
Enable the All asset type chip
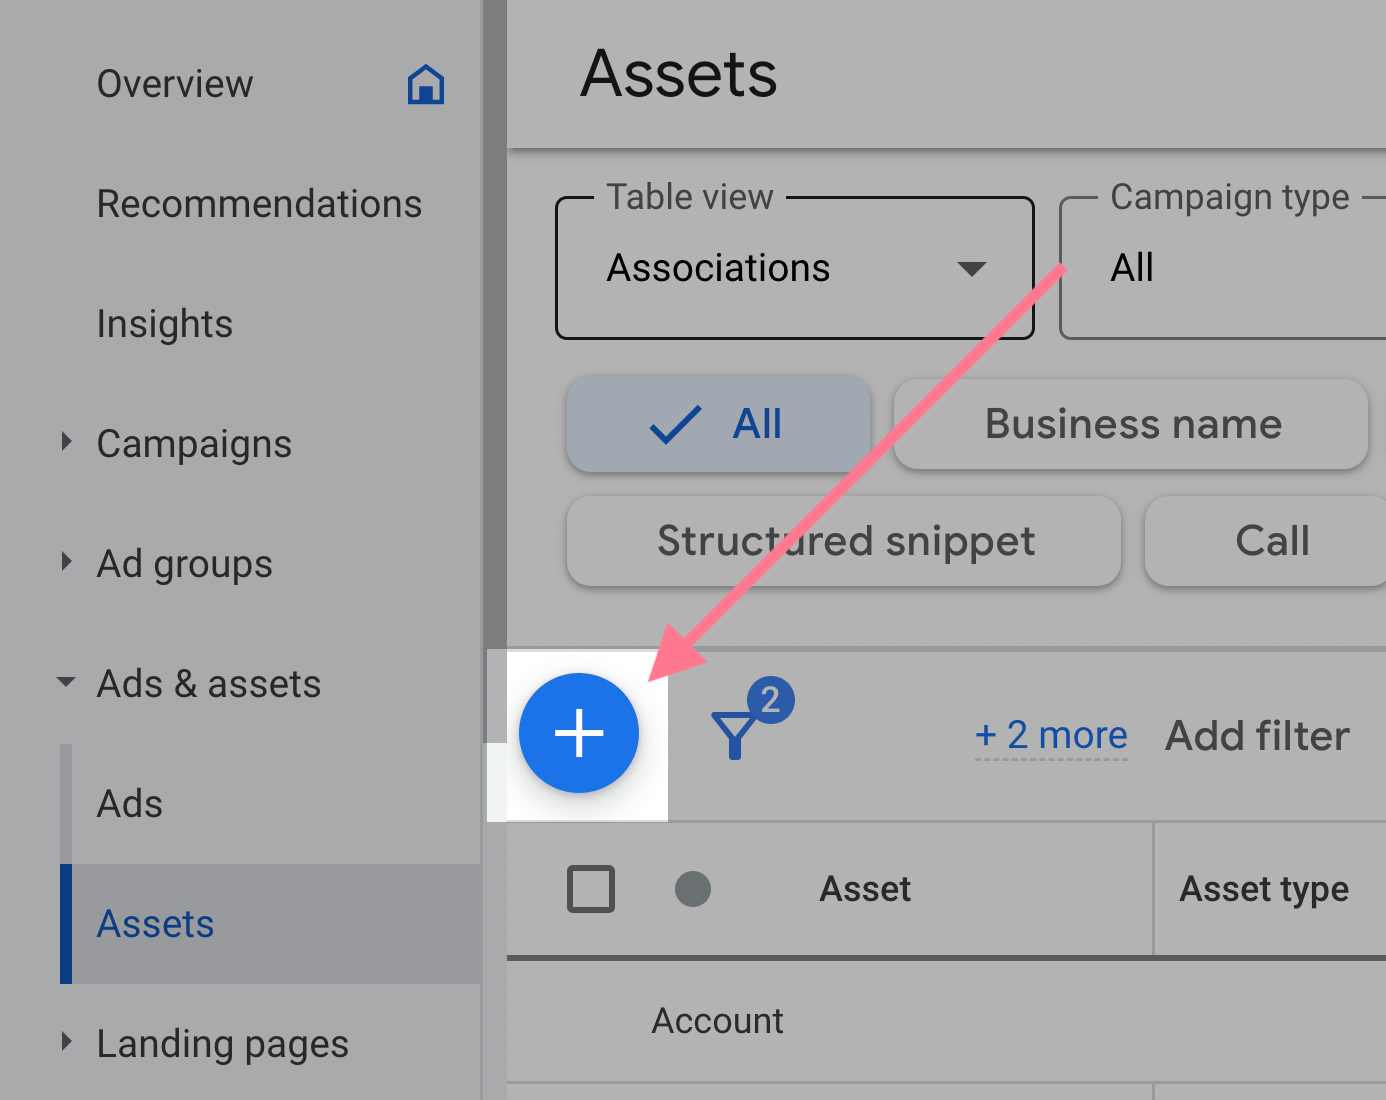coord(717,424)
